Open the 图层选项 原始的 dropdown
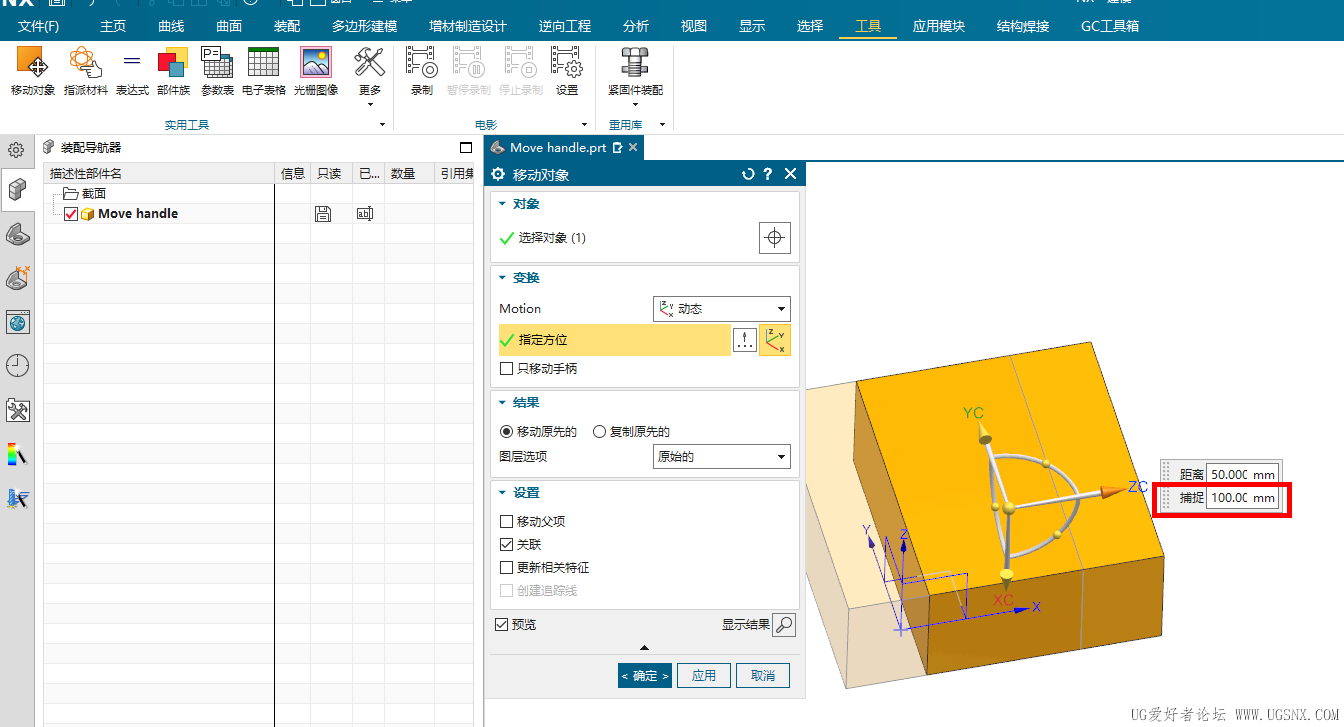Viewport: 1344px width, 727px height. pos(721,457)
